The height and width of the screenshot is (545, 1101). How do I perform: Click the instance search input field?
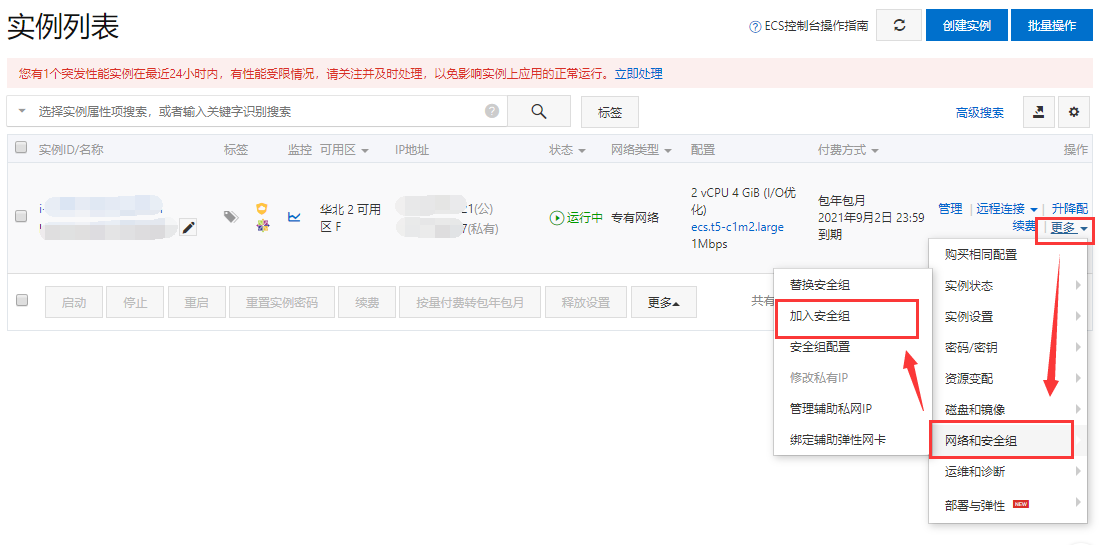click(x=260, y=111)
